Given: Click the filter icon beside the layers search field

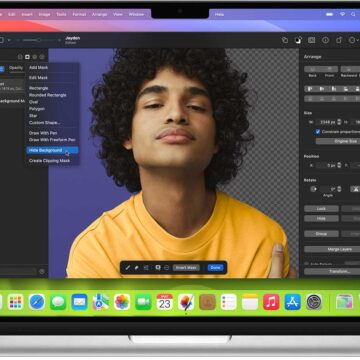Looking at the screenshot, I should click(x=42, y=272).
